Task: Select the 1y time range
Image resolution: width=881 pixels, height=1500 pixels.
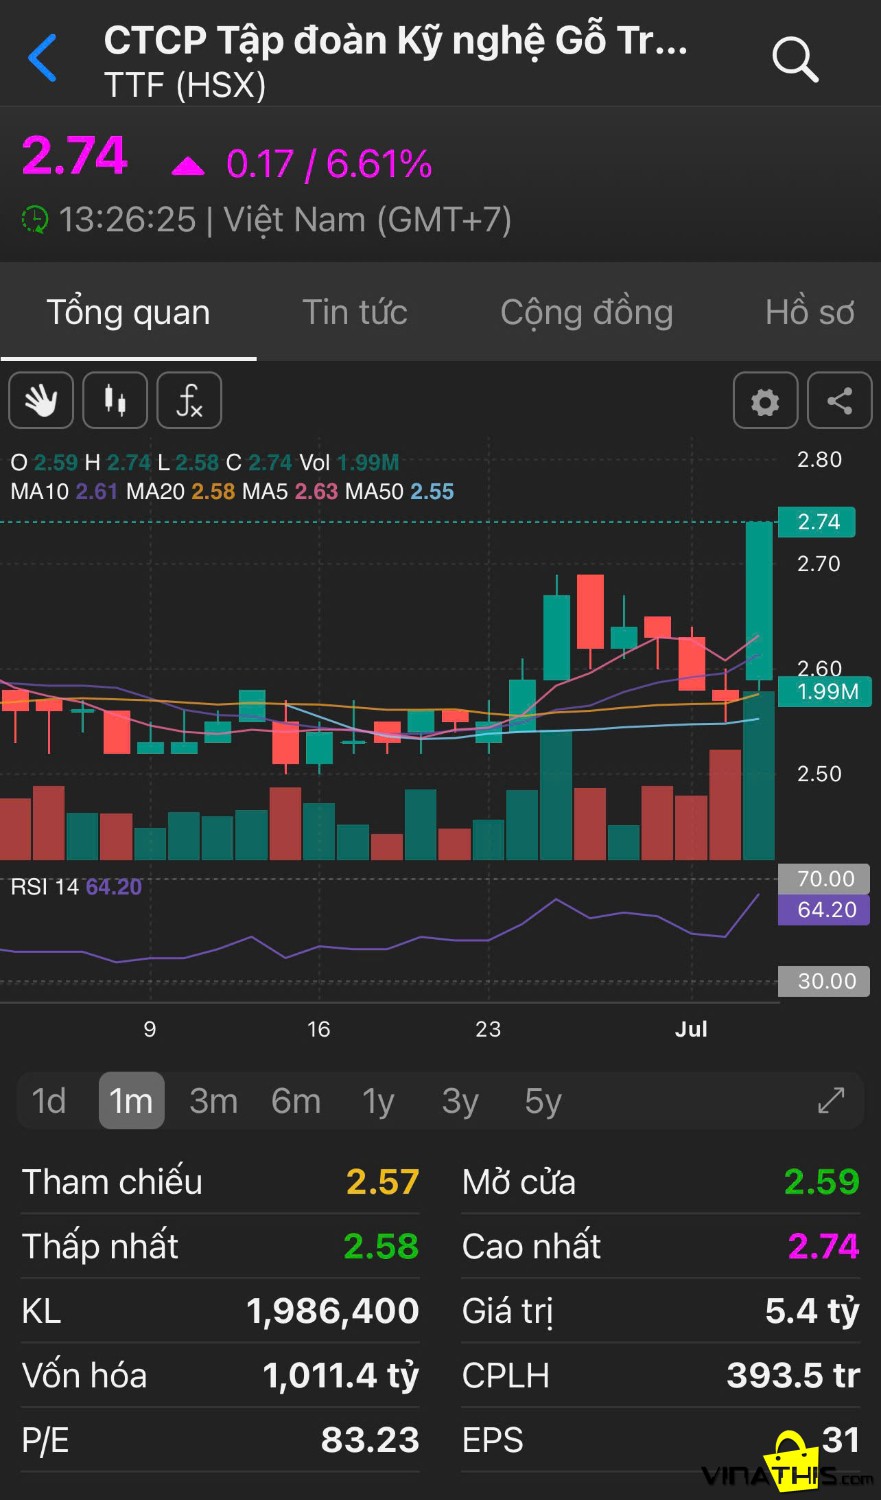Action: point(378,1101)
